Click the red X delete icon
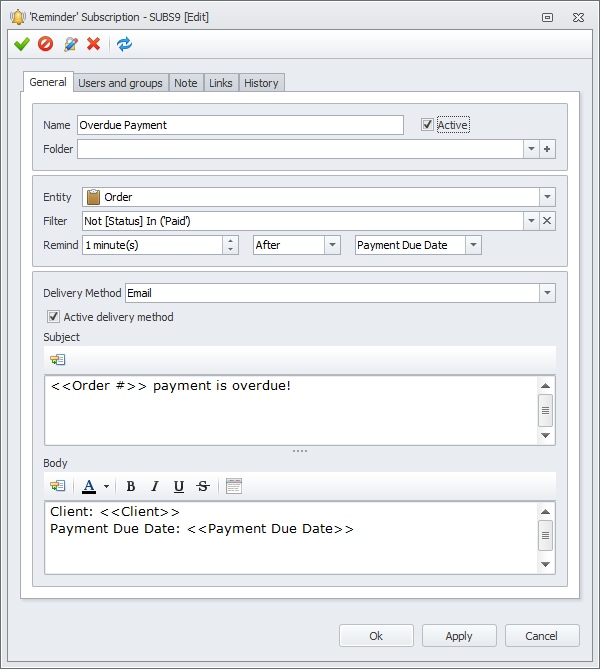600x669 pixels. [x=93, y=44]
